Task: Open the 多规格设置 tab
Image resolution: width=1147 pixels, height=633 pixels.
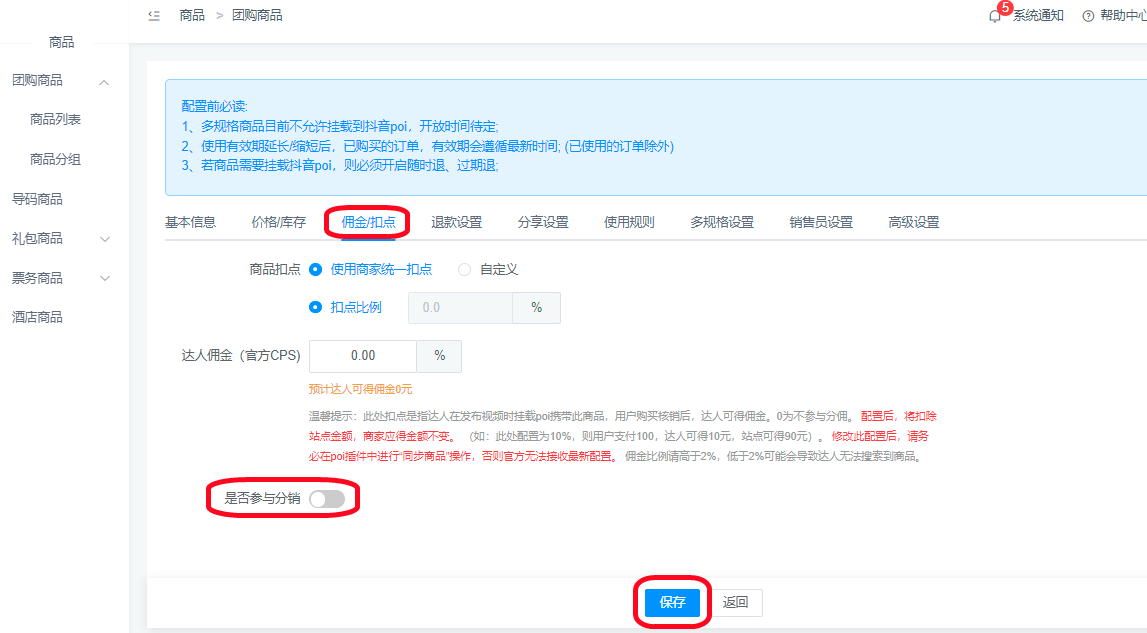Action: 721,222
